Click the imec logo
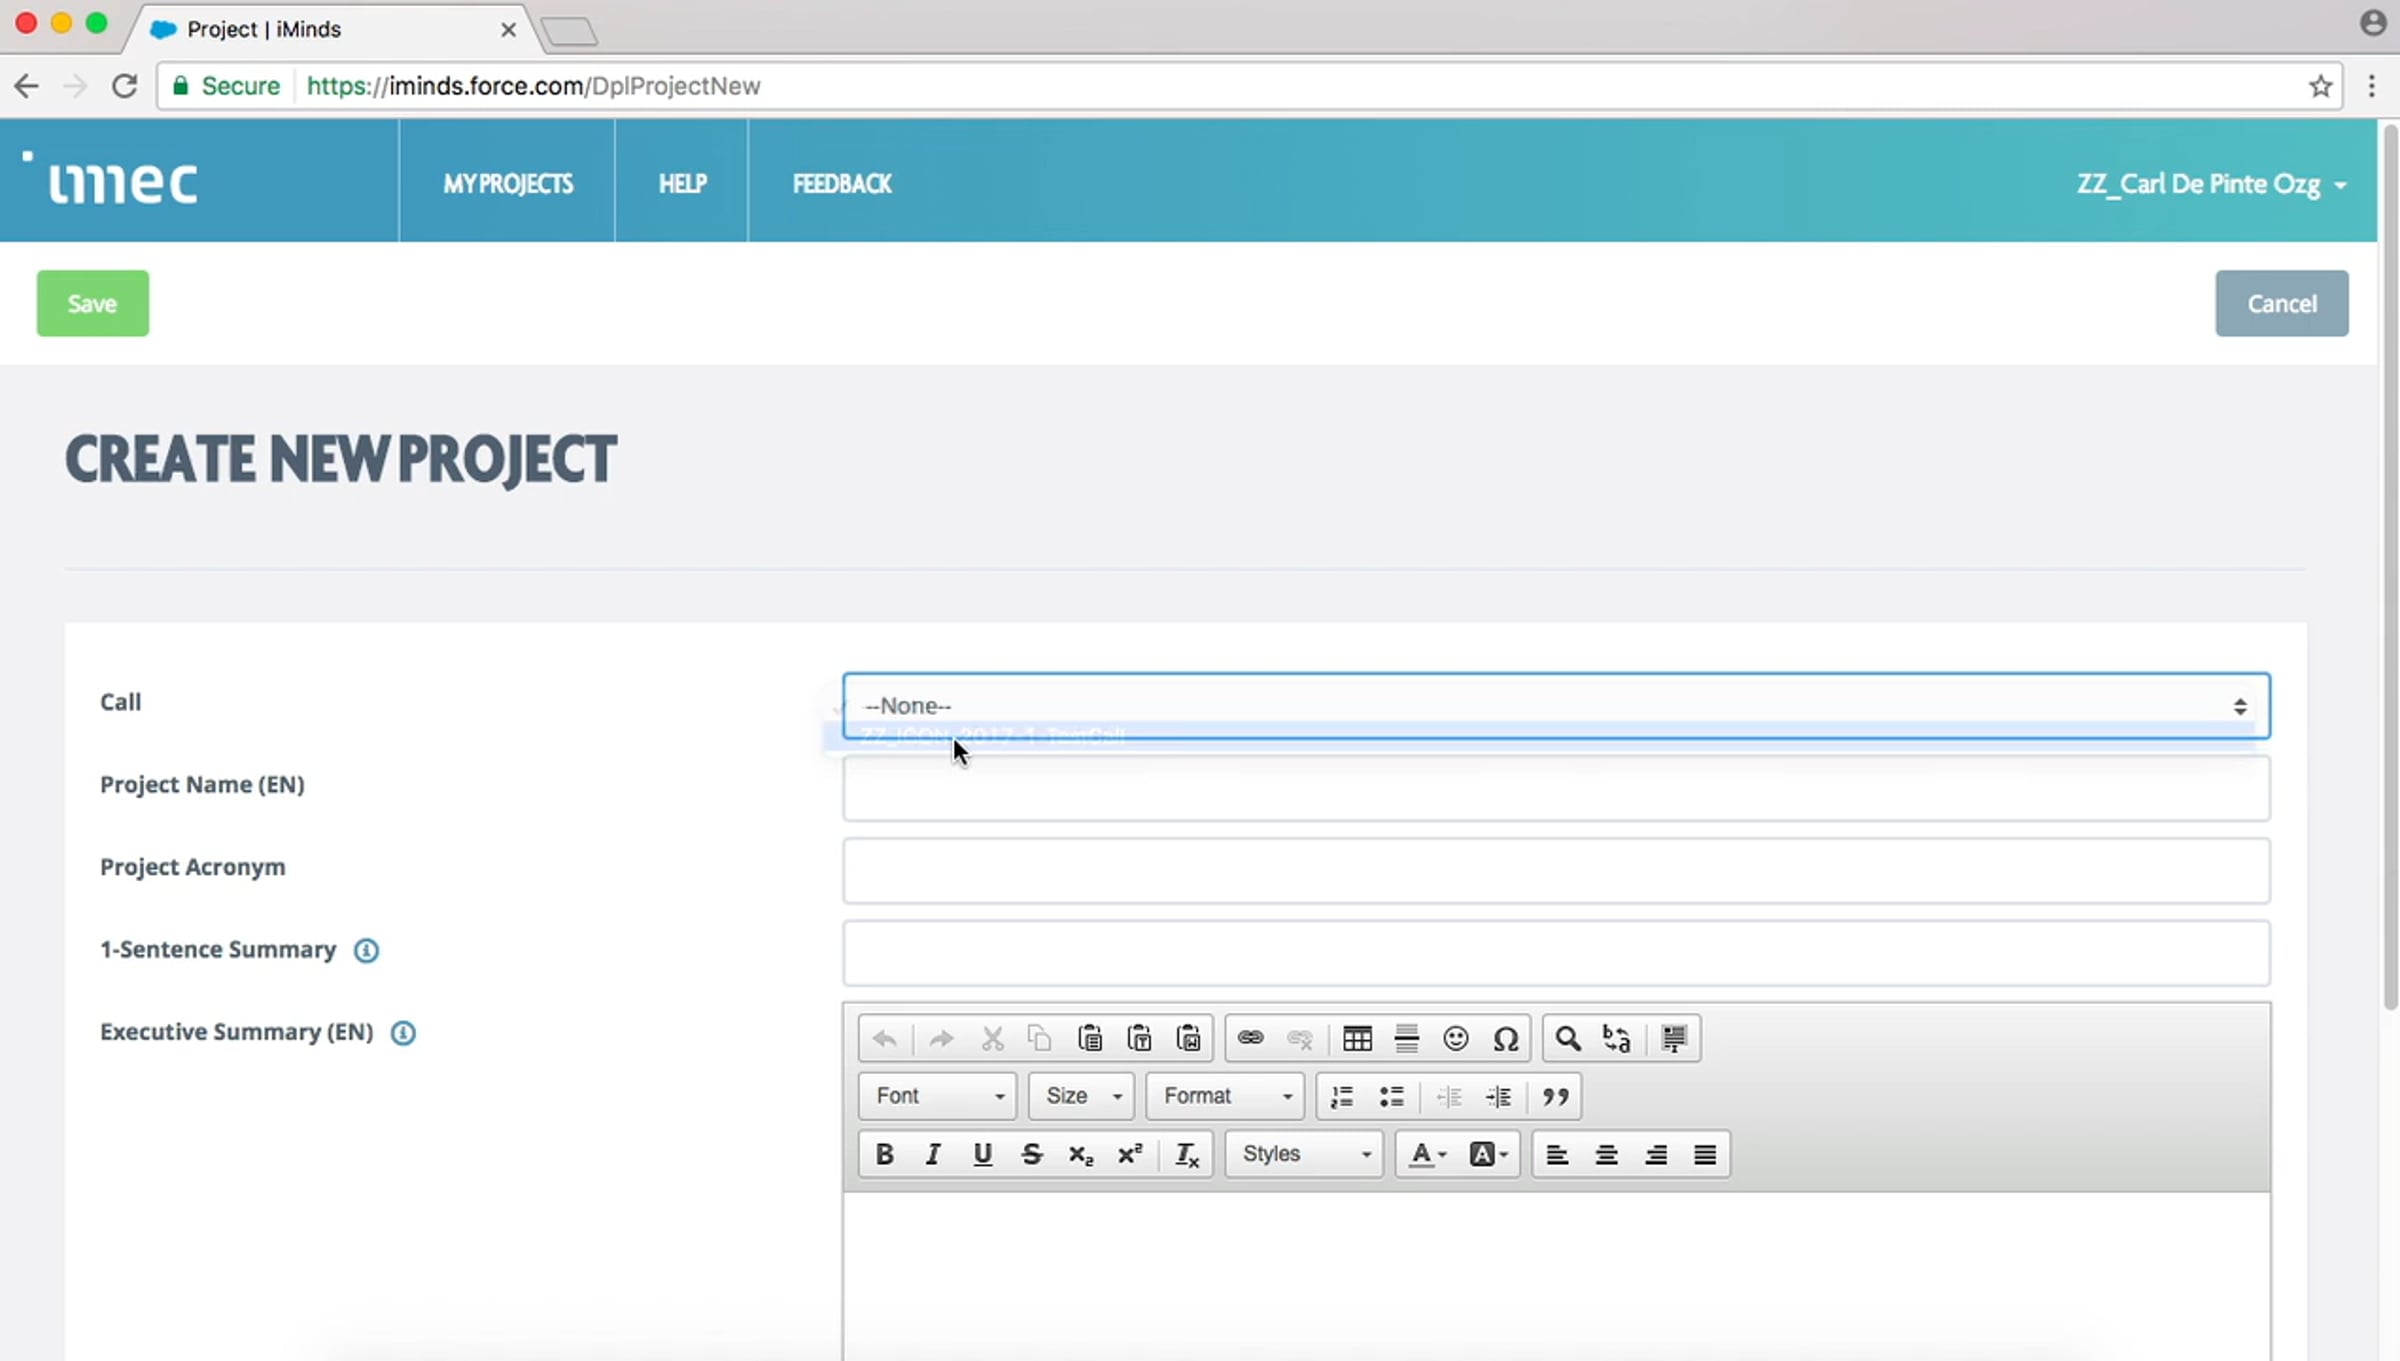The image size is (2400, 1361). [x=111, y=178]
